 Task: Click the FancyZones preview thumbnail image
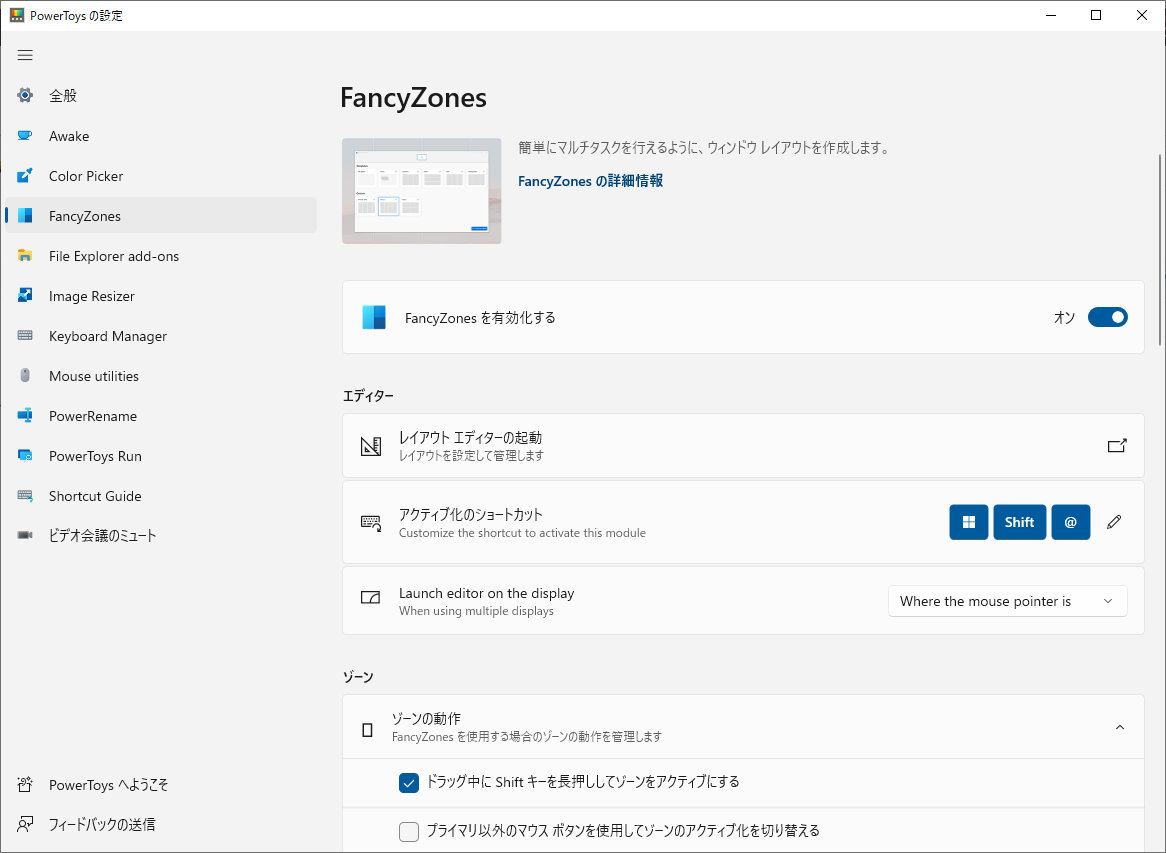click(422, 191)
